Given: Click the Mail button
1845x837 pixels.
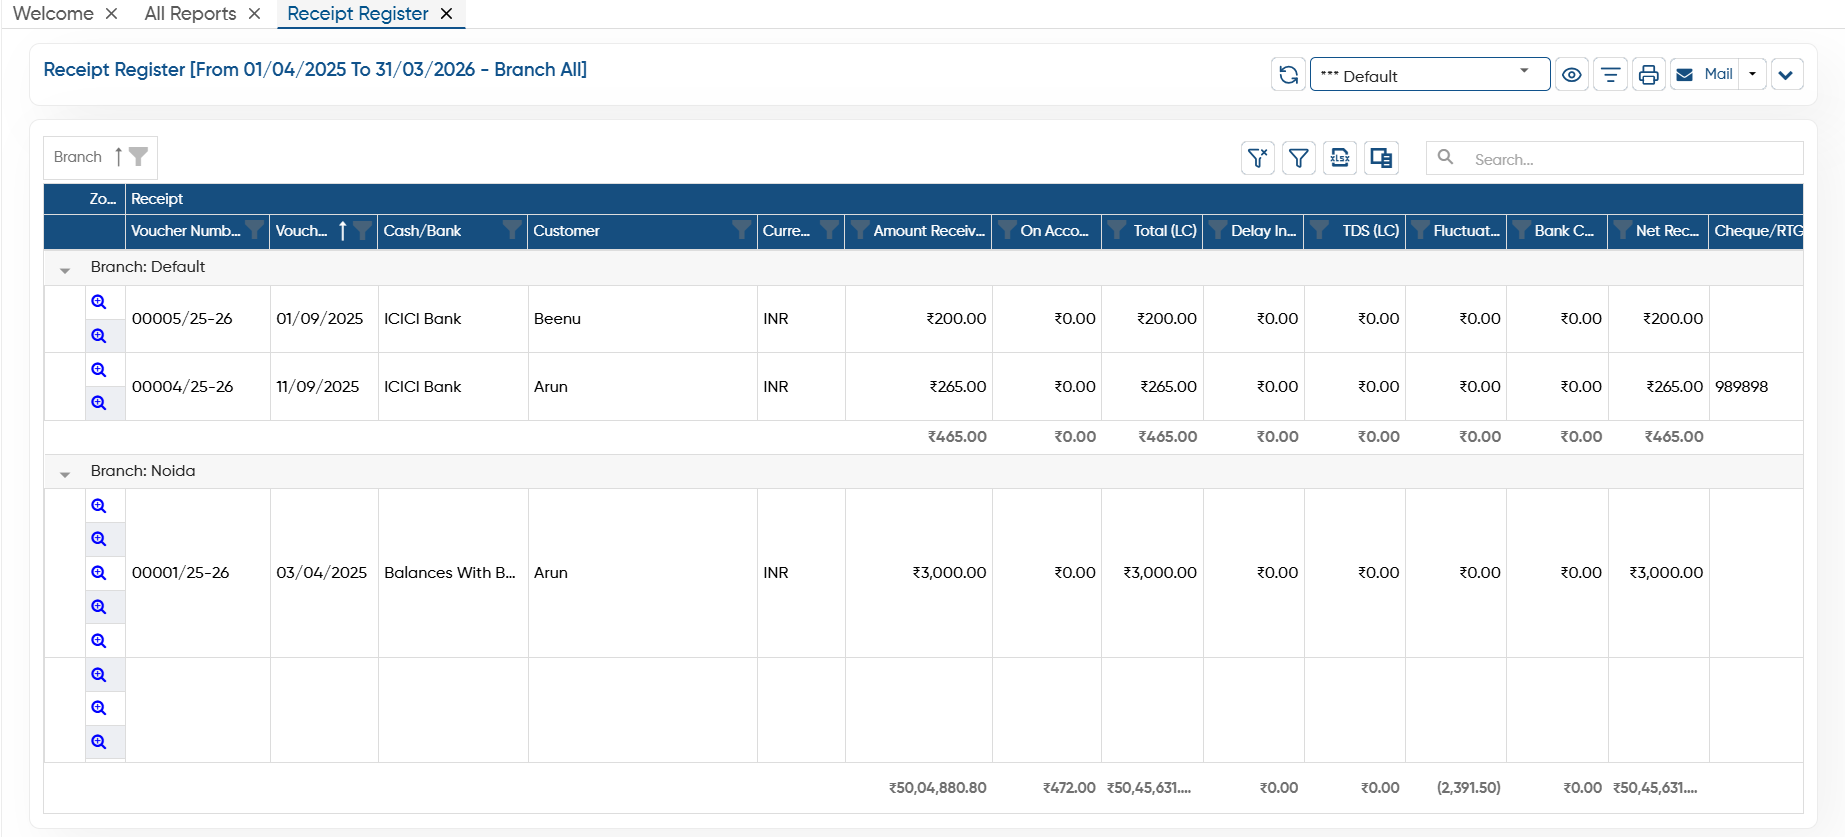Looking at the screenshot, I should (x=1705, y=75).
